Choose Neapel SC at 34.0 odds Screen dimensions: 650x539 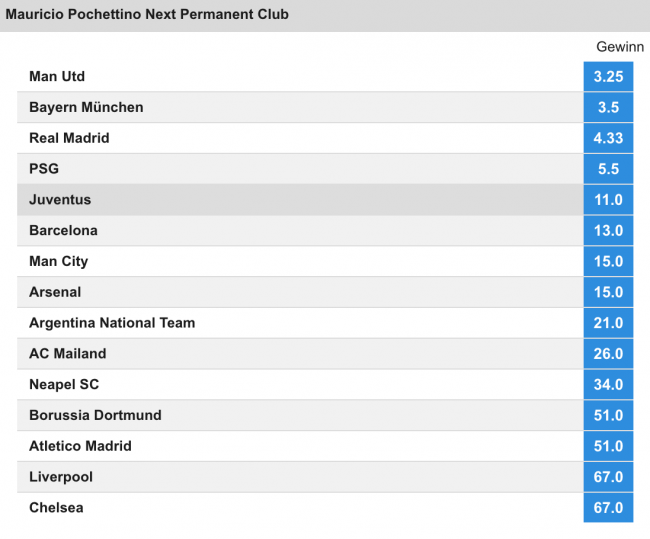coord(607,385)
